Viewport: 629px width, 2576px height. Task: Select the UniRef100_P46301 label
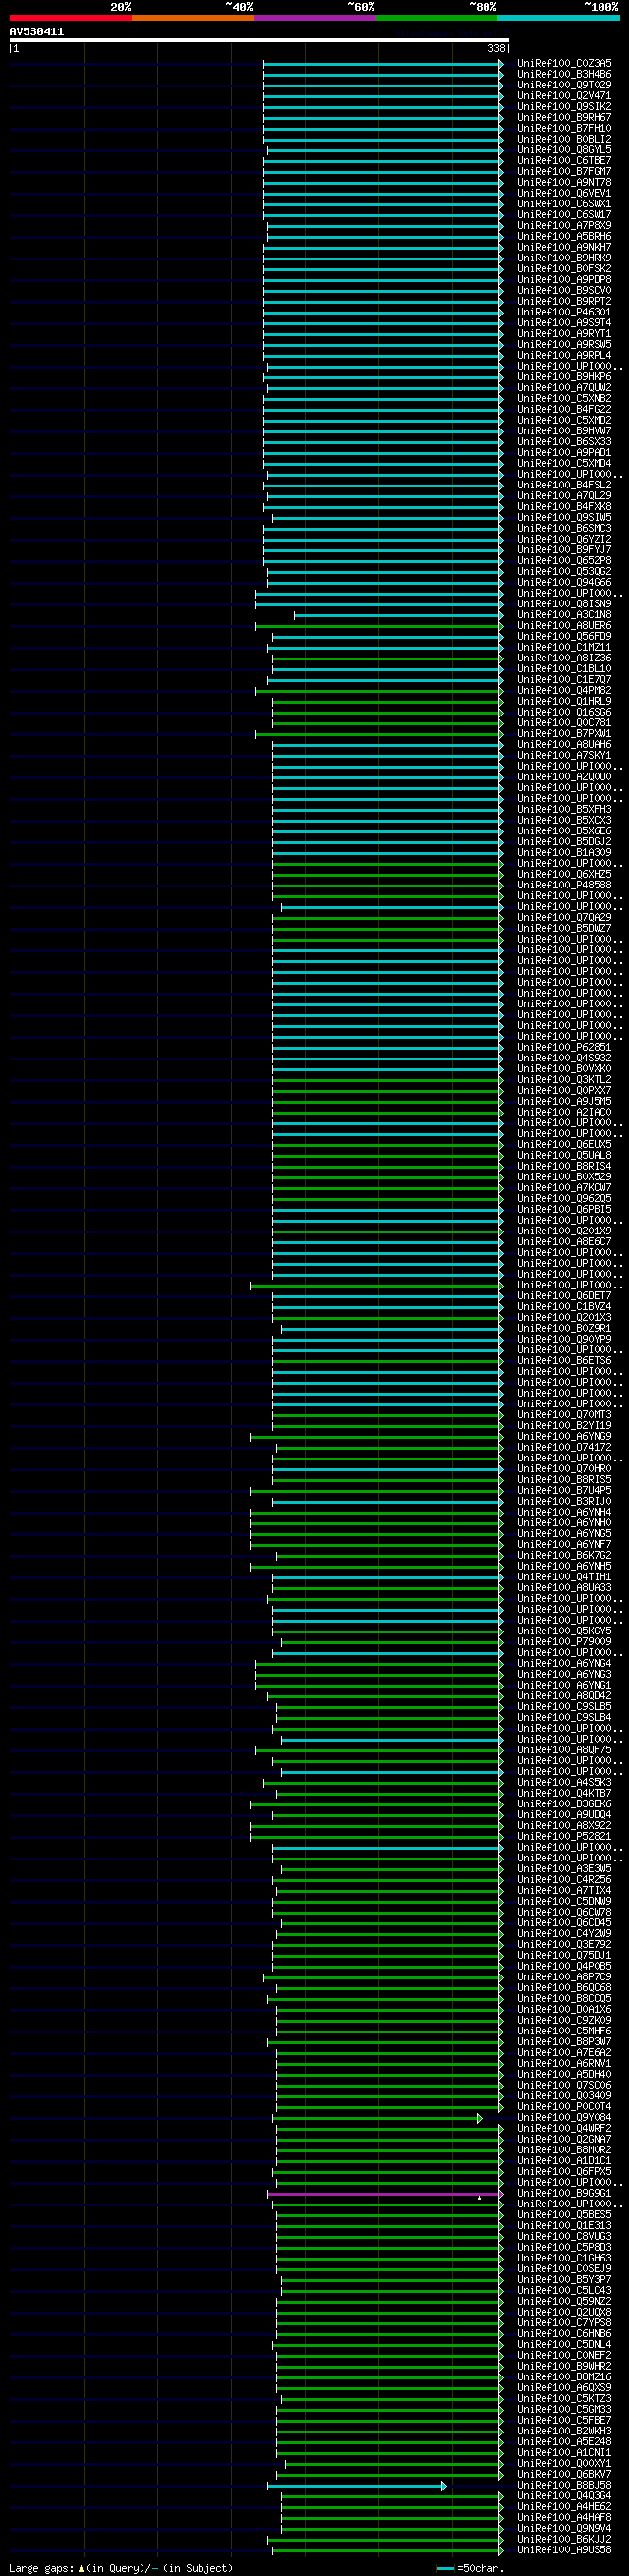564,312
